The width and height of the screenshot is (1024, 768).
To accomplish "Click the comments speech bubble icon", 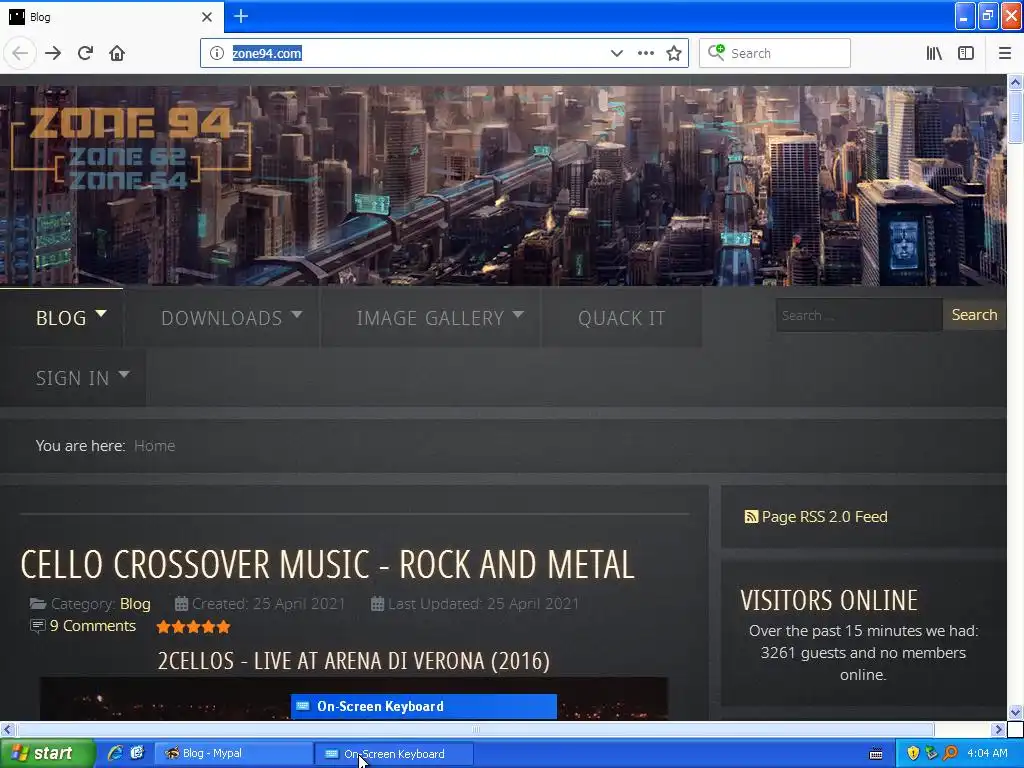I will coord(38,626).
